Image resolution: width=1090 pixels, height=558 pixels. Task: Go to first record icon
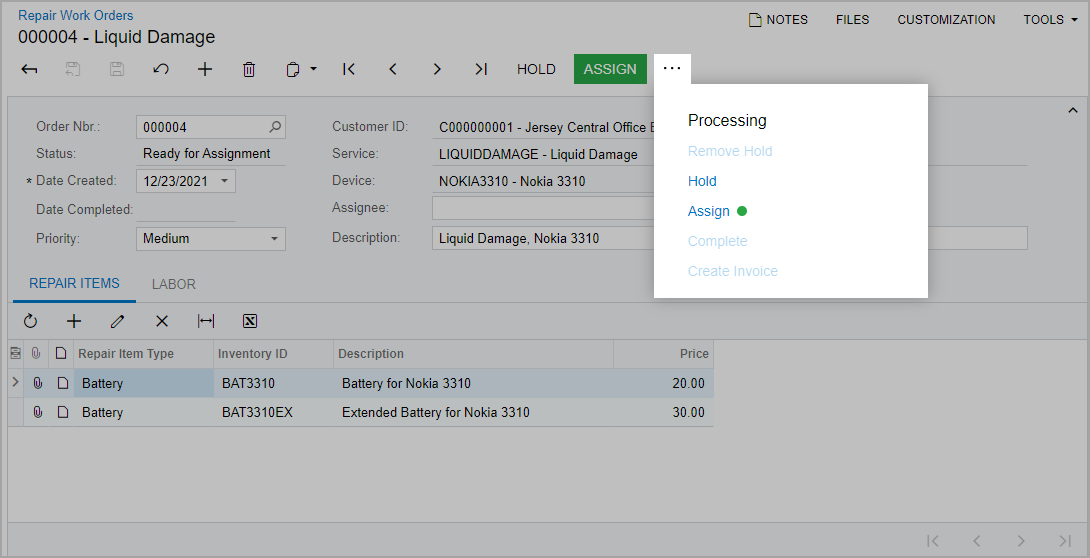pyautogui.click(x=349, y=69)
